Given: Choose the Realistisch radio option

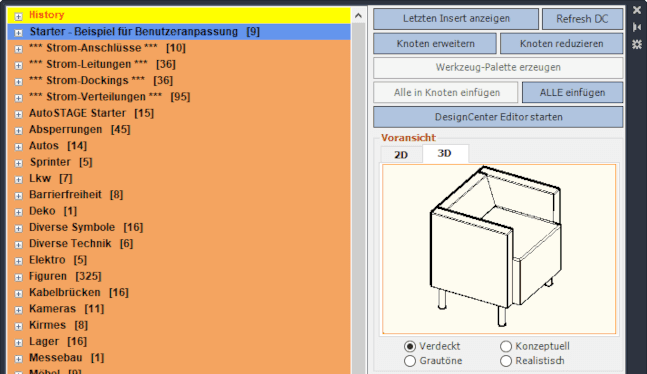Looking at the screenshot, I should coord(506,361).
